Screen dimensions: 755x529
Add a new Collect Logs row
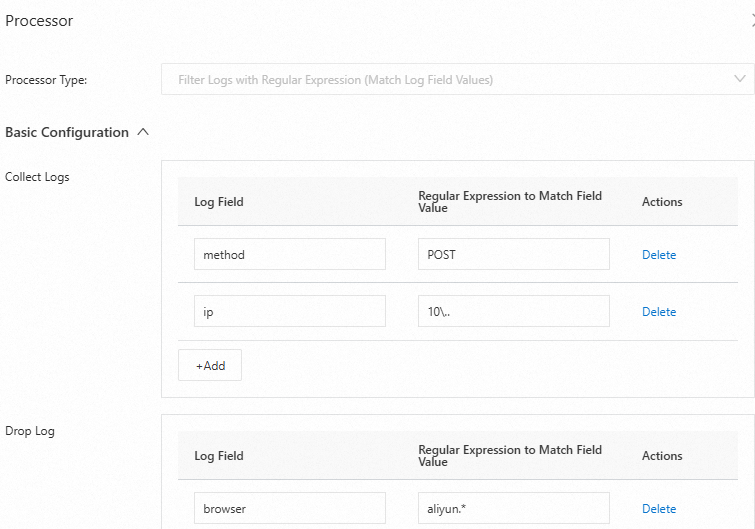click(x=210, y=365)
